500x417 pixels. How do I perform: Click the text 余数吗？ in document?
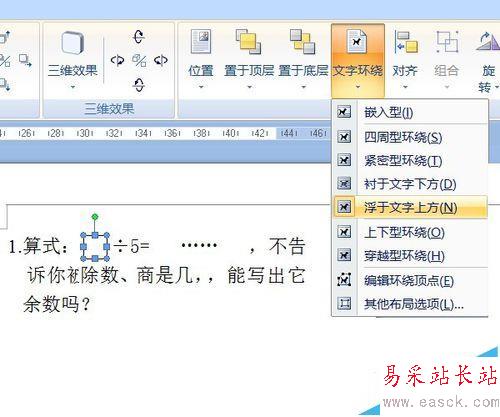57,304
